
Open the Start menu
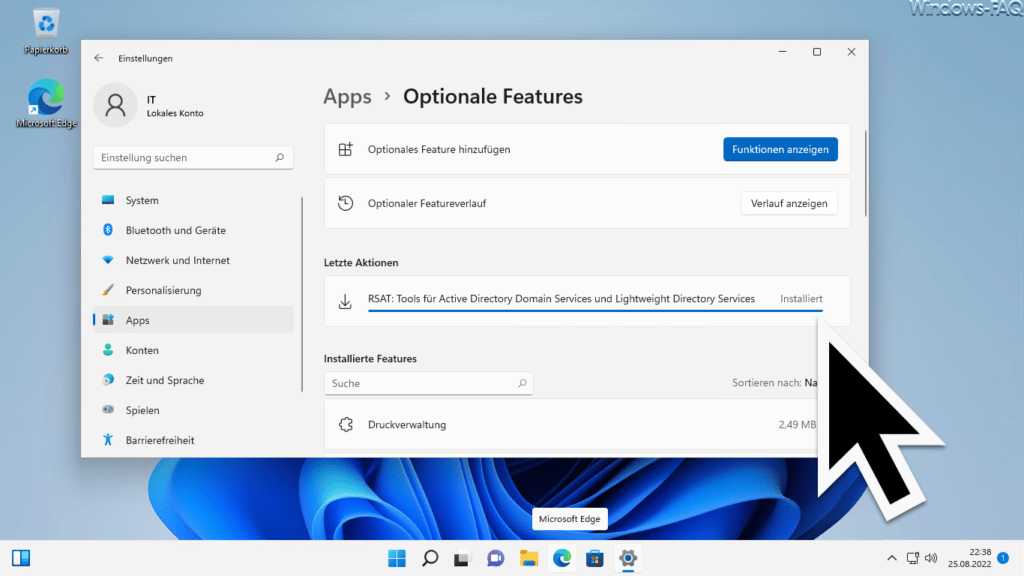coord(396,558)
